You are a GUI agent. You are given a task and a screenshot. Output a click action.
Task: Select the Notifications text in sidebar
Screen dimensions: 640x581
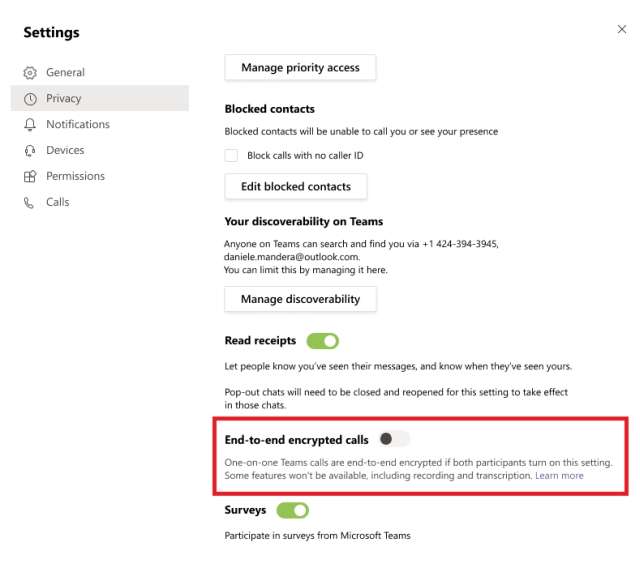click(78, 125)
